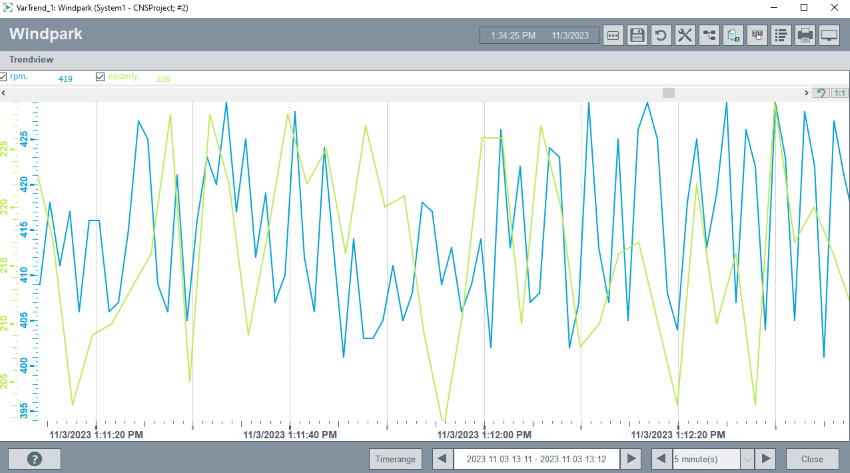This screenshot has width=850, height=473.
Task: Step time range backward with left arrow
Action: [x=441, y=458]
